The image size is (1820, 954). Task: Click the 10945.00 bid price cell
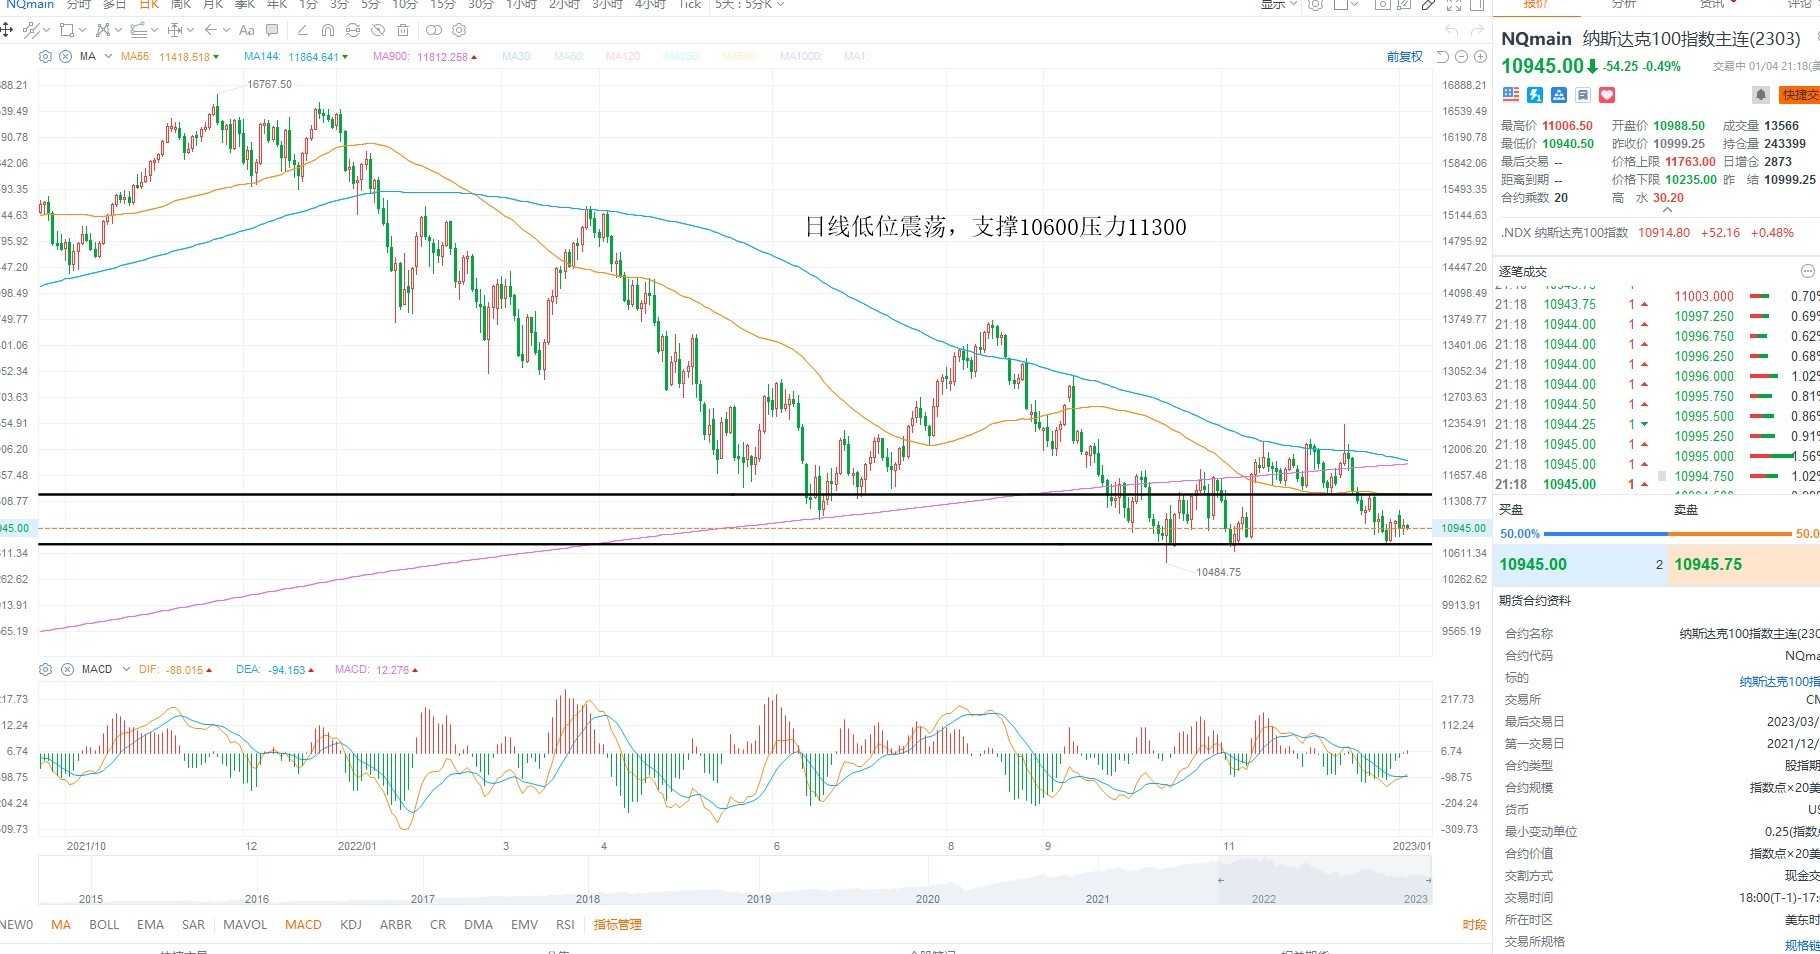point(1533,565)
